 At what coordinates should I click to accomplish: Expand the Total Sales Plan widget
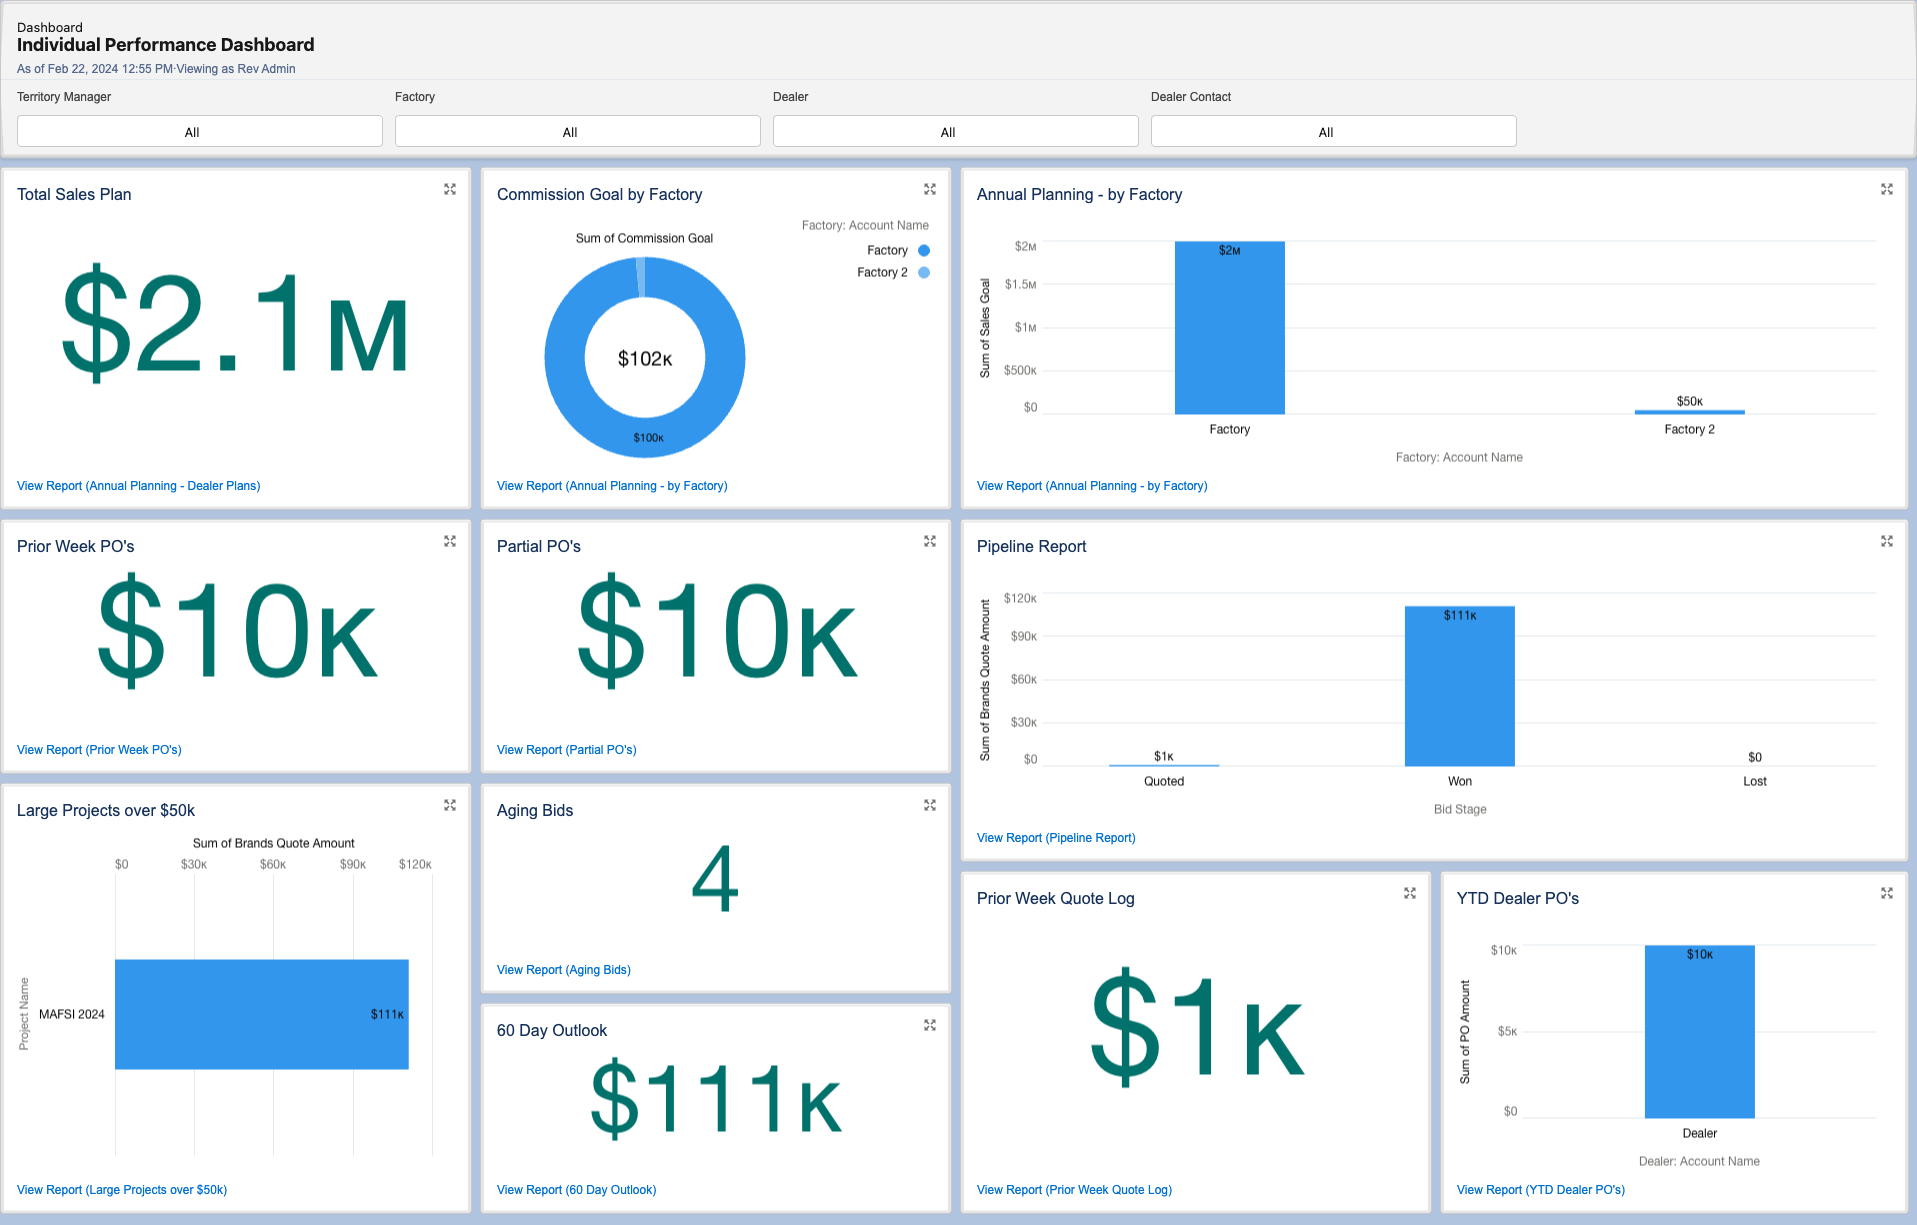pos(450,189)
